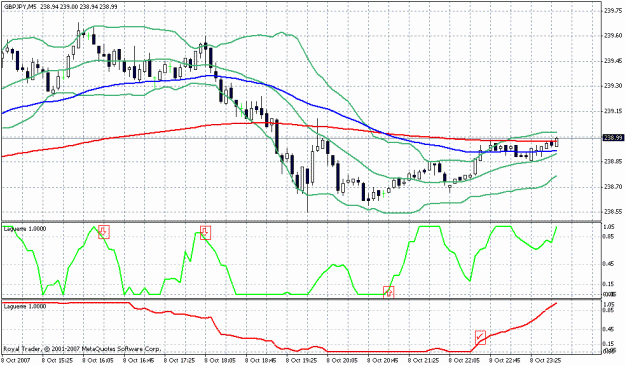Click the 239.15 price axis label

(x=613, y=111)
